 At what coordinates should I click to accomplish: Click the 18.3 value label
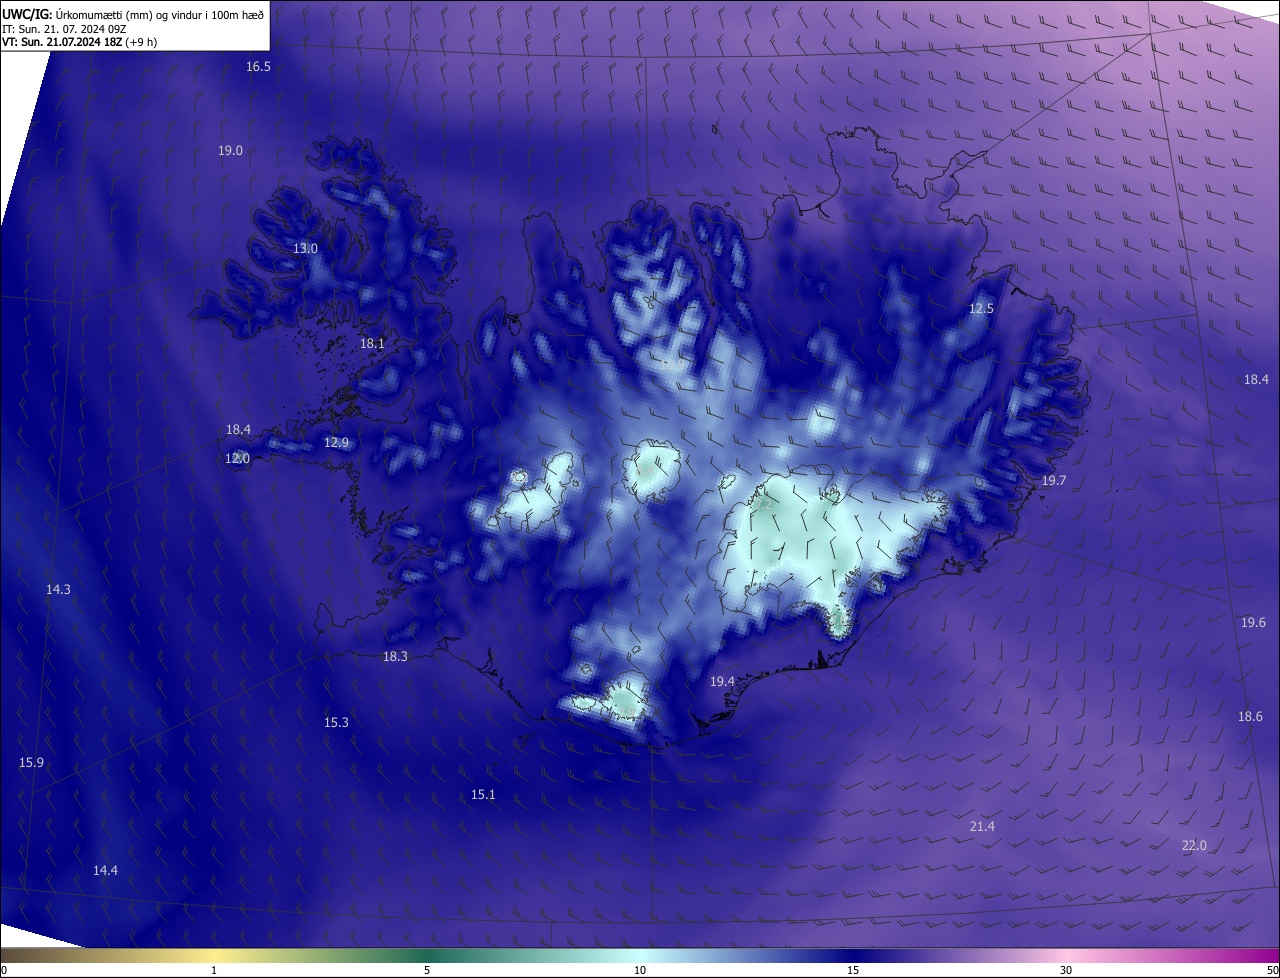coord(395,657)
